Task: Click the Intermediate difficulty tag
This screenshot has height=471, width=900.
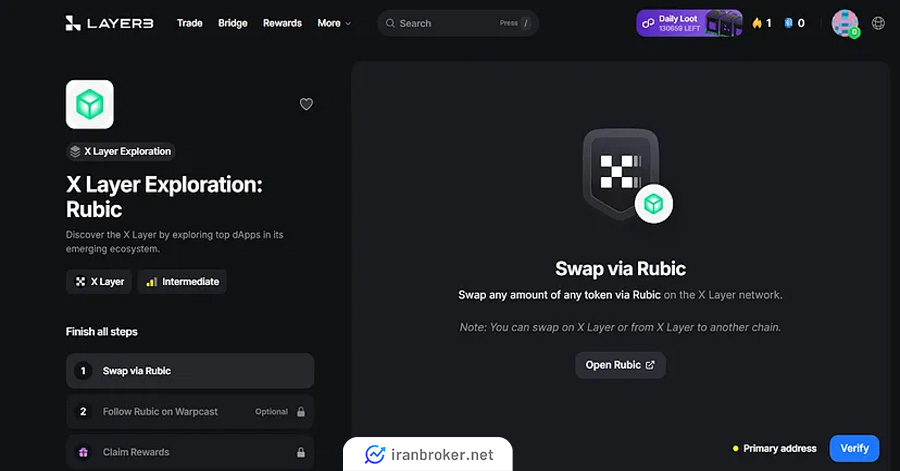Action: click(182, 282)
